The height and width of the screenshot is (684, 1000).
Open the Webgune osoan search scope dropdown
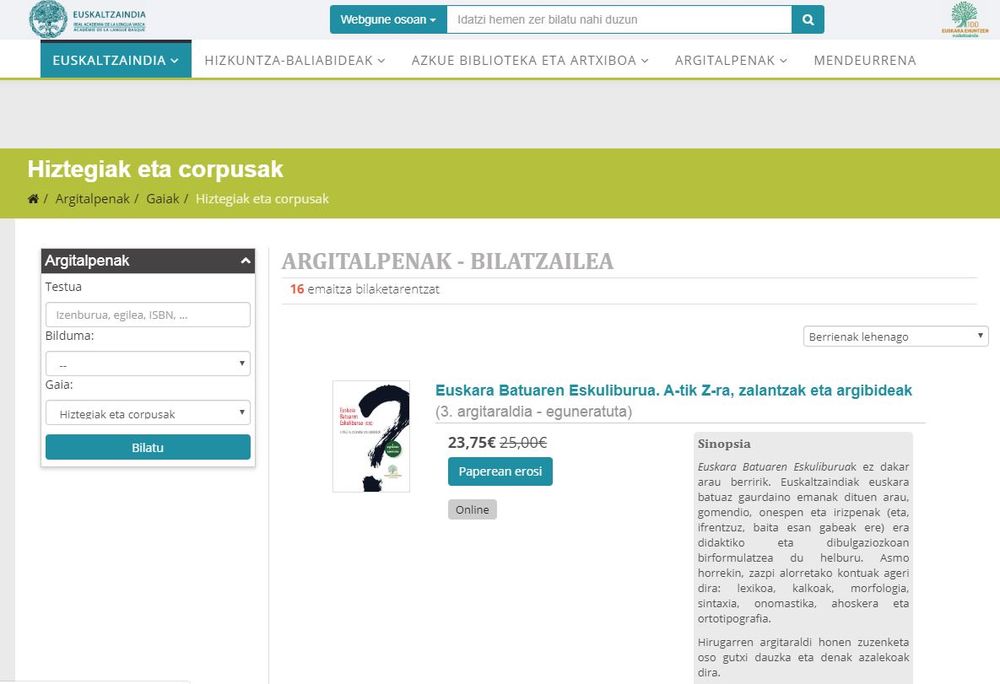388,20
